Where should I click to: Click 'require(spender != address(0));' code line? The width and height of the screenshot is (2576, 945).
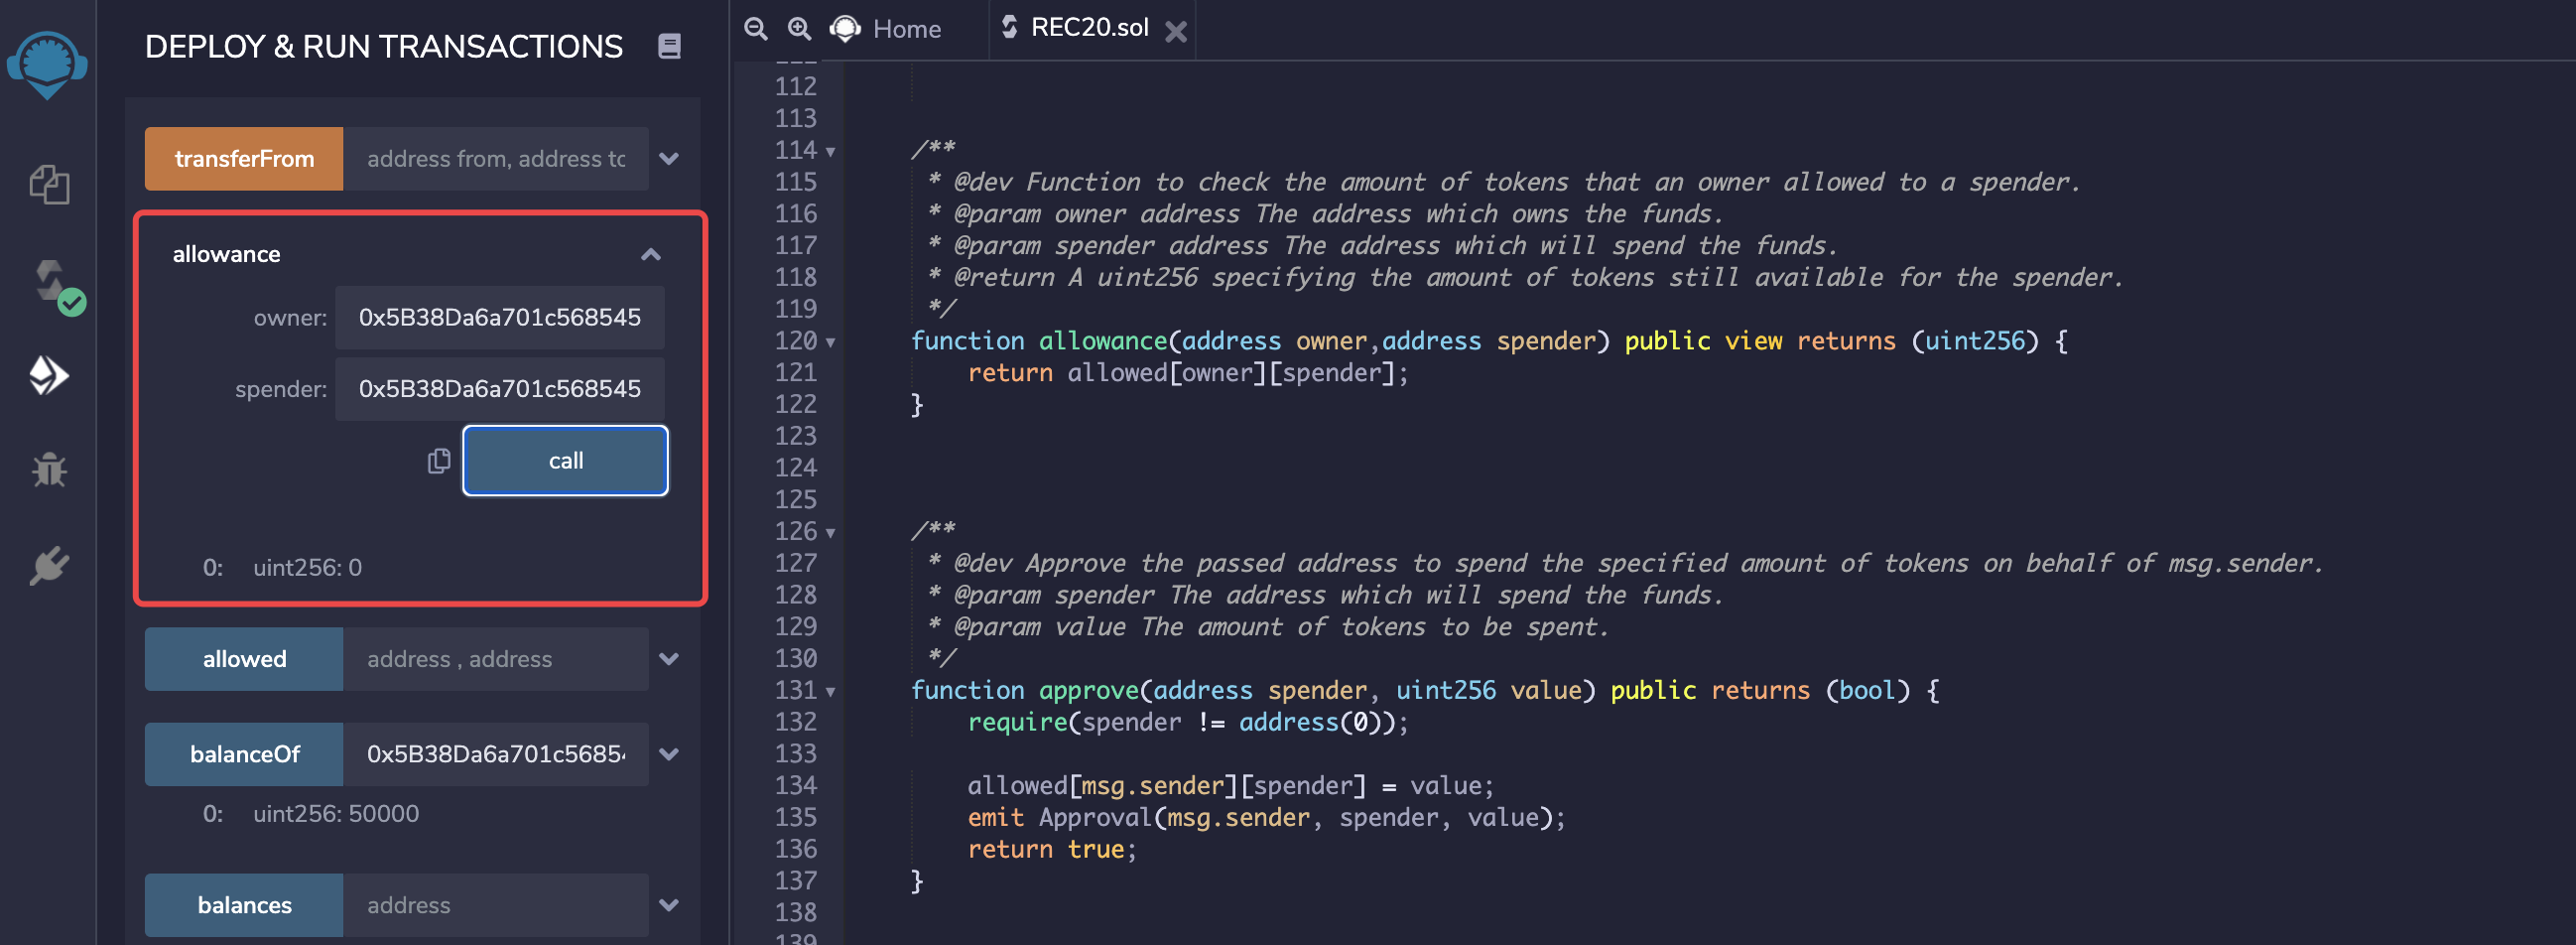tap(1188, 722)
